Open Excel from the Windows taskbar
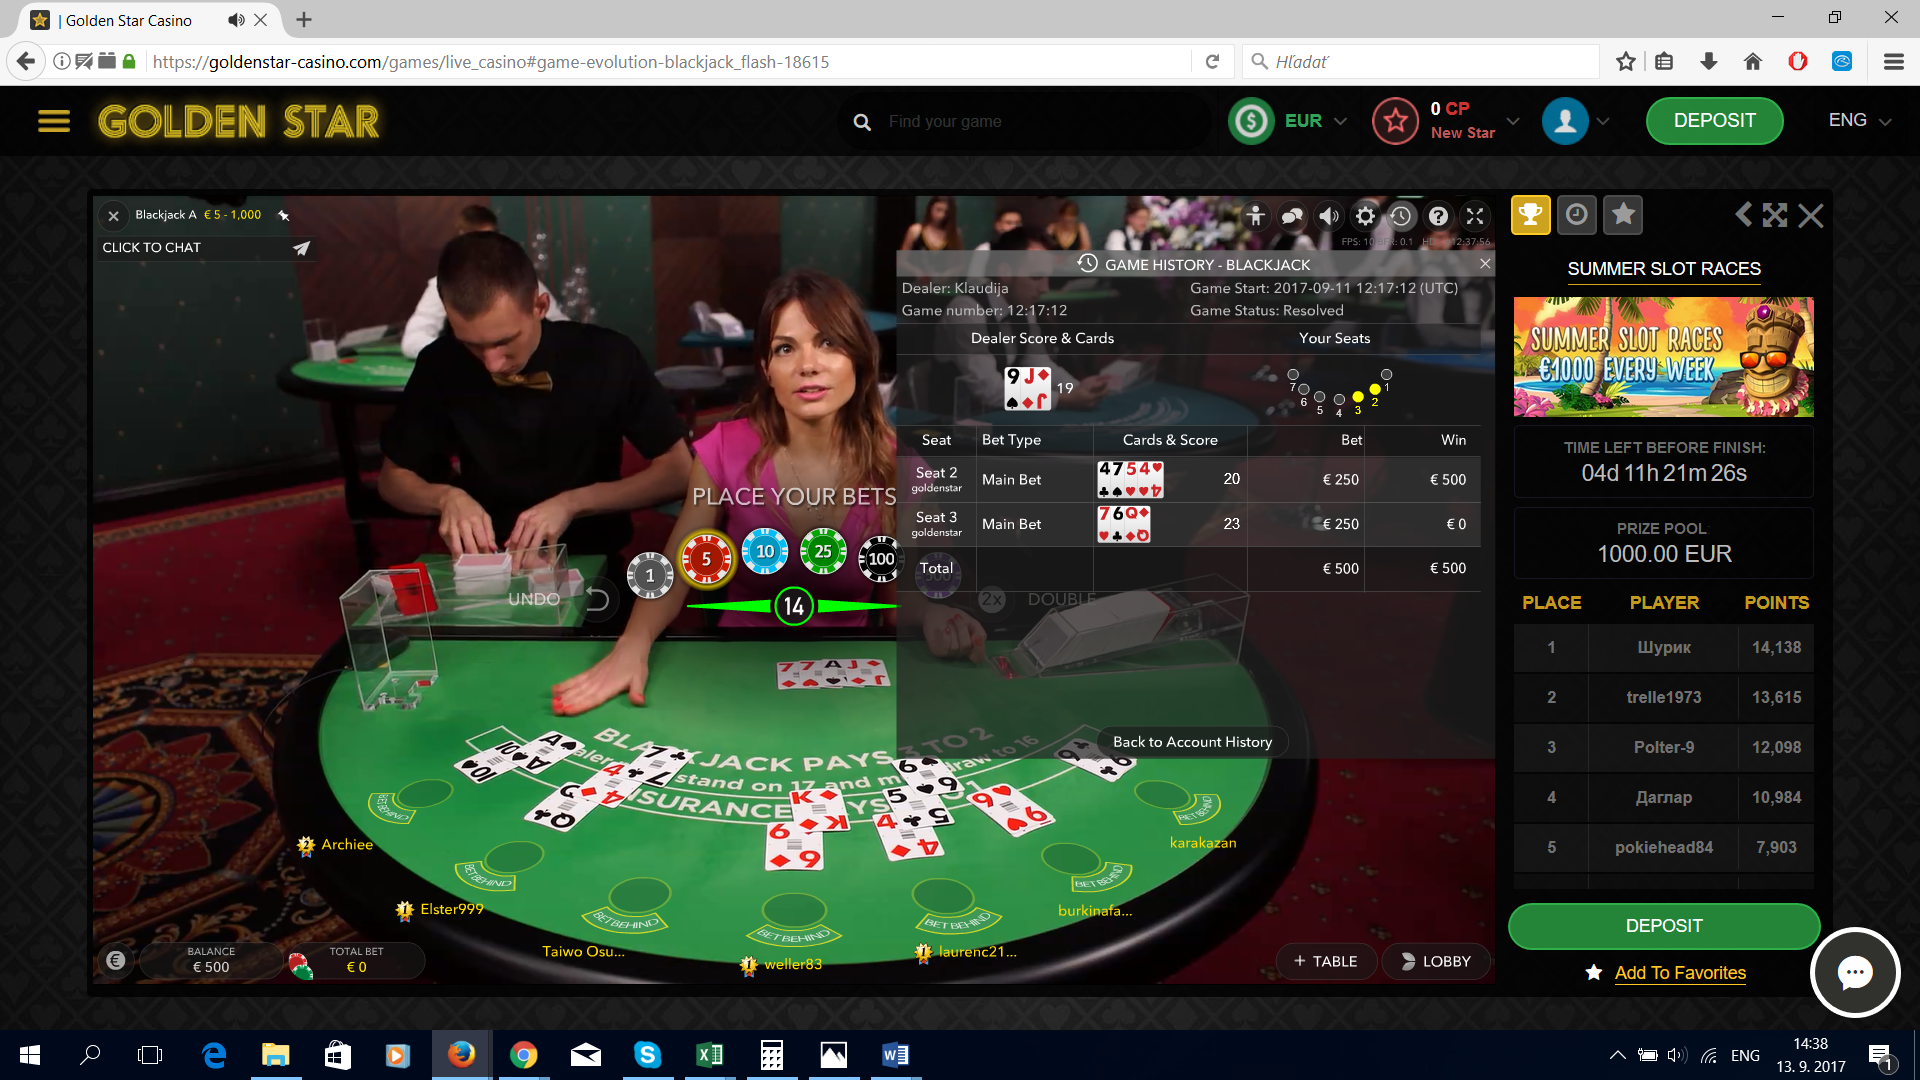Screen dimensions: 1920x1080 [x=710, y=1055]
